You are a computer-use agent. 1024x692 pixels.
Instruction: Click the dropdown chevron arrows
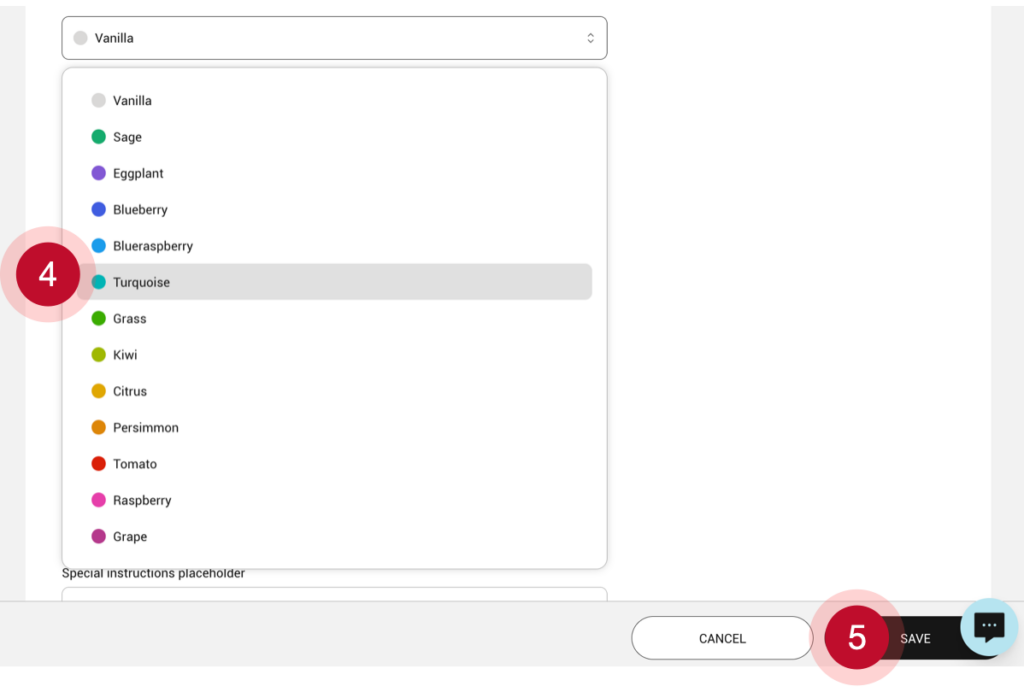(x=590, y=38)
